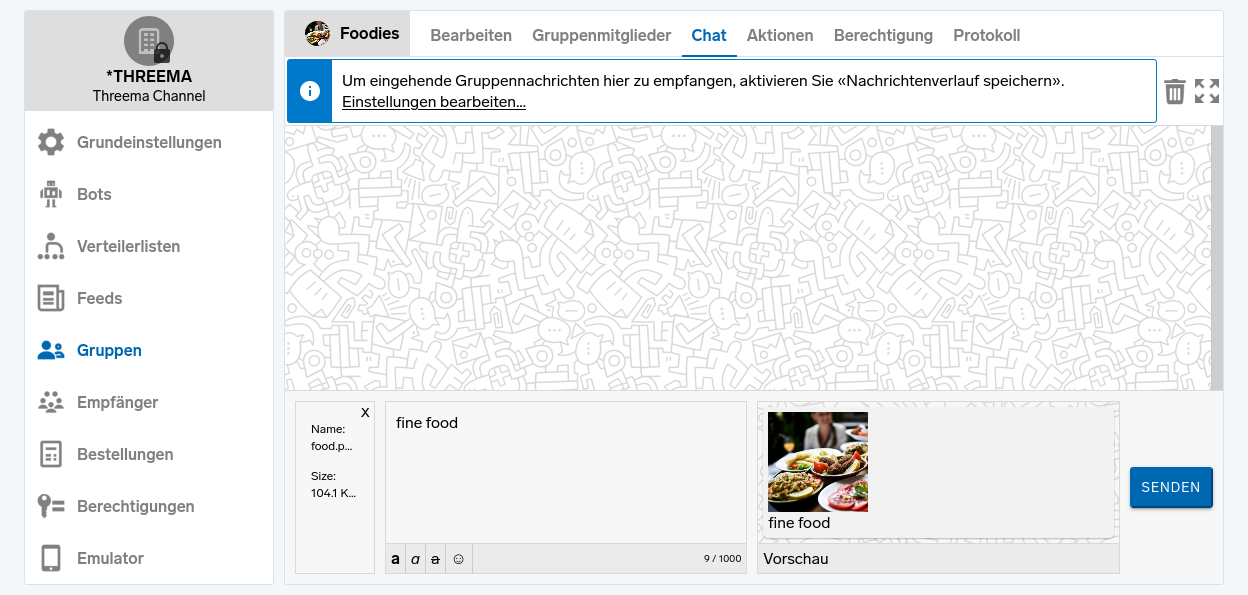Click into the fine food message field
The width and height of the screenshot is (1248, 595).
tap(566, 473)
